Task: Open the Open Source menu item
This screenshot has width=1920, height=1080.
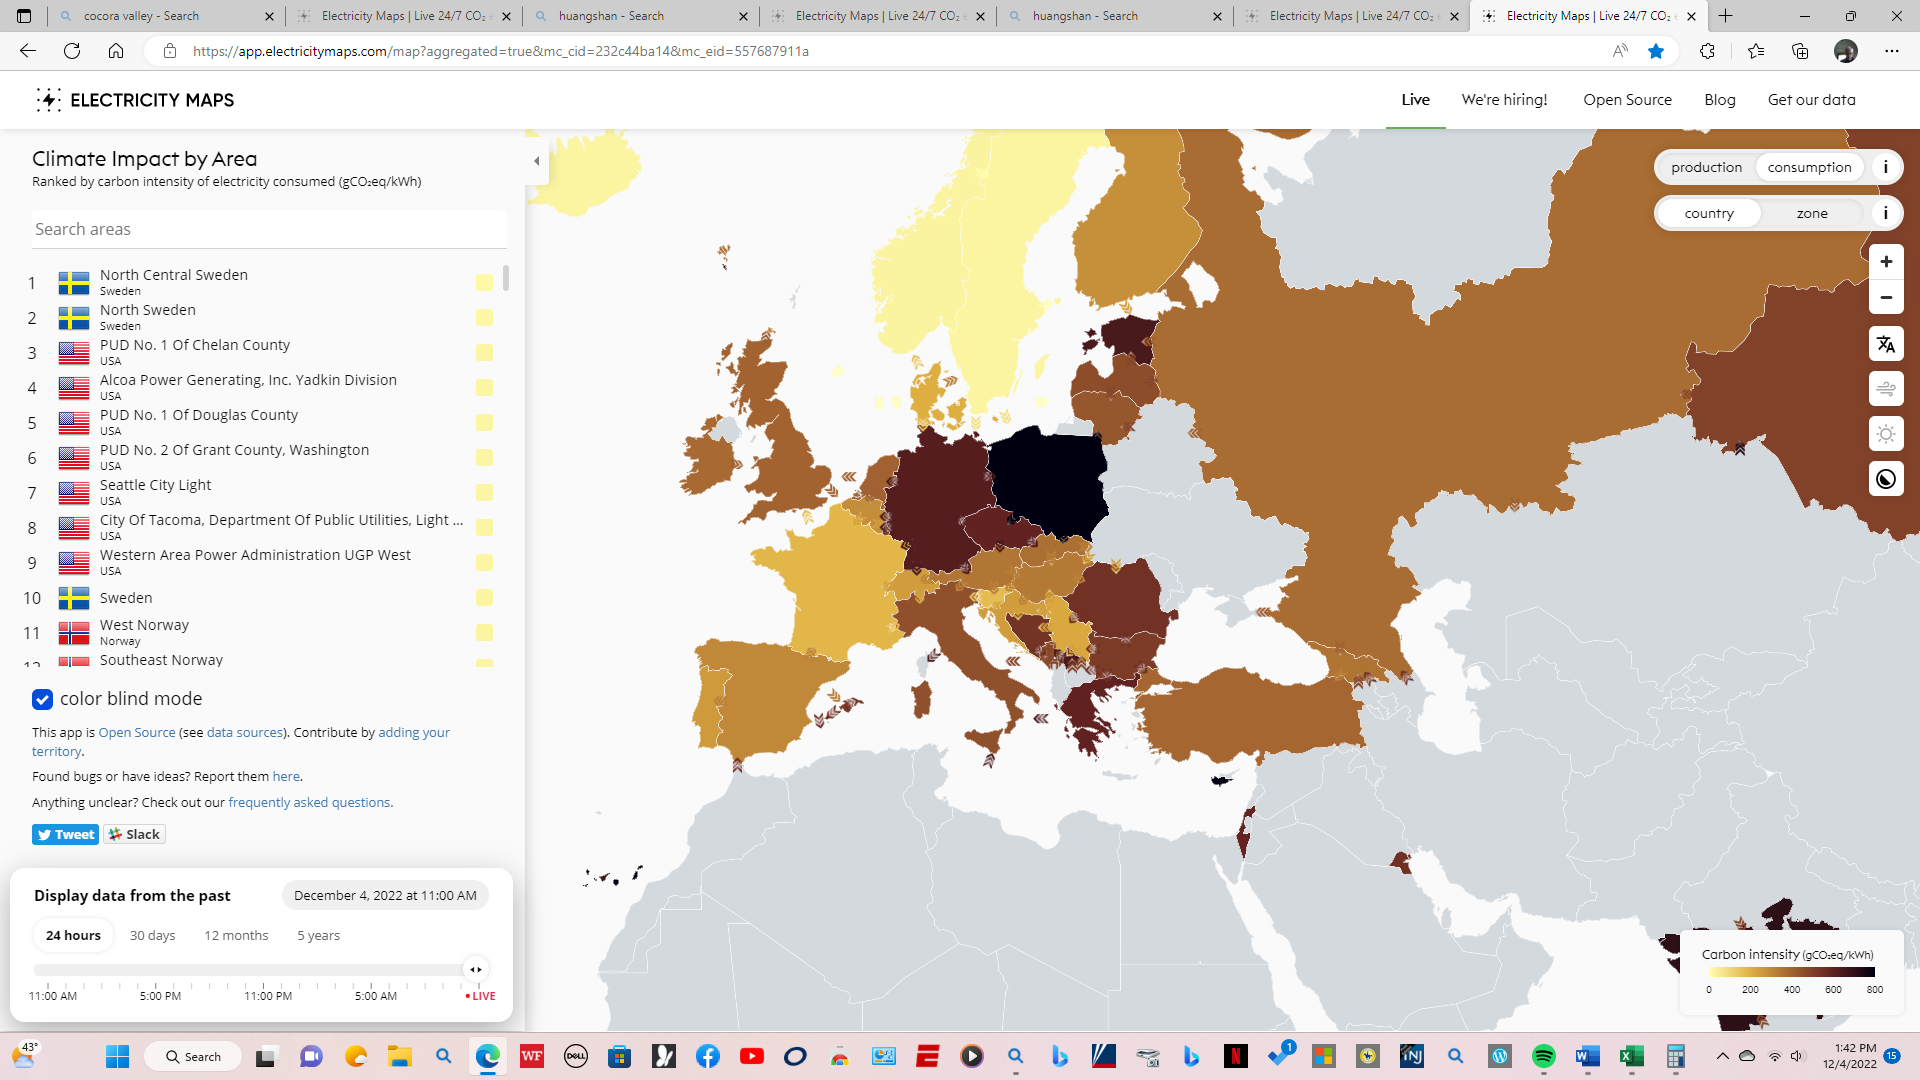Action: (1627, 100)
